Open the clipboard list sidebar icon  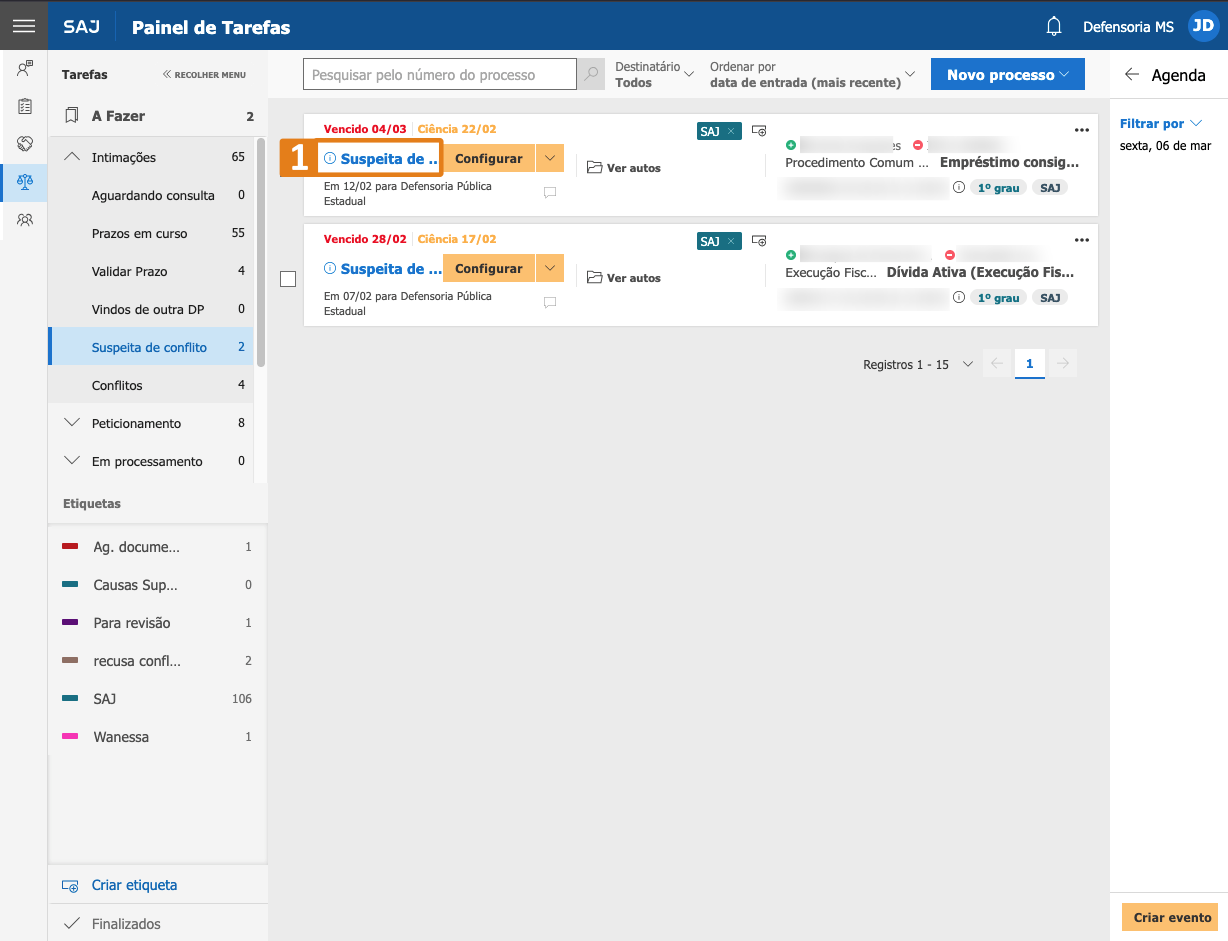[x=25, y=106]
